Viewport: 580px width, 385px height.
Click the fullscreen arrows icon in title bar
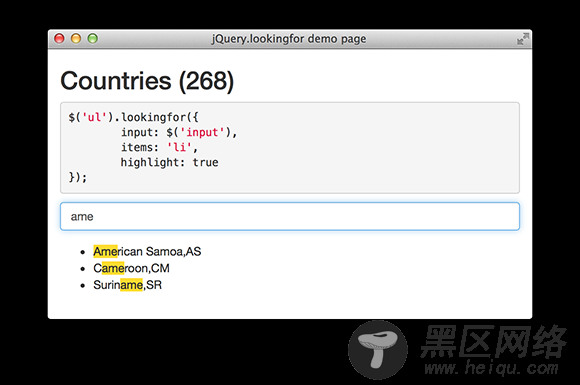pos(523,39)
